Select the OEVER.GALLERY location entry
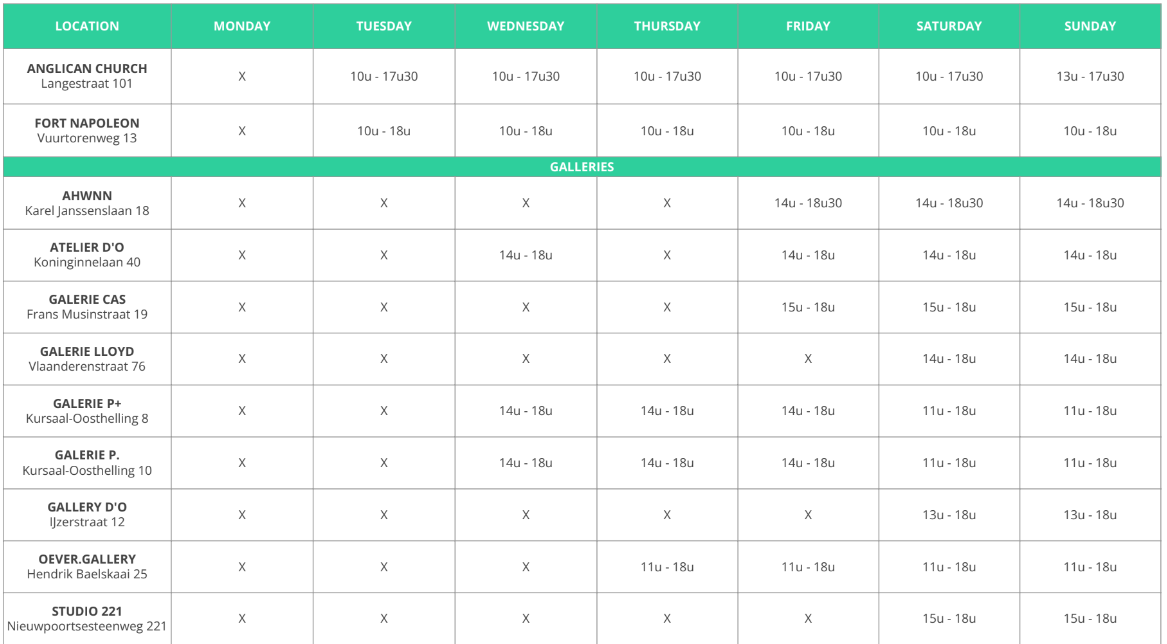 click(87, 567)
